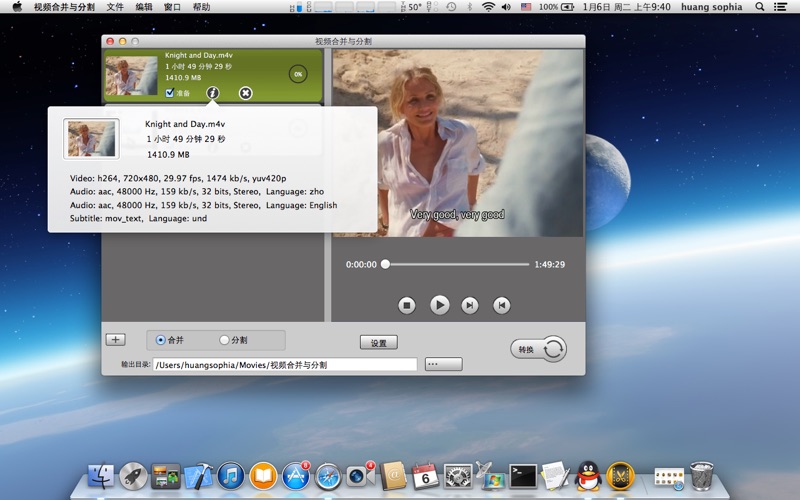Add a video with the plus button
Viewport: 800px width, 500px height.
[116, 340]
